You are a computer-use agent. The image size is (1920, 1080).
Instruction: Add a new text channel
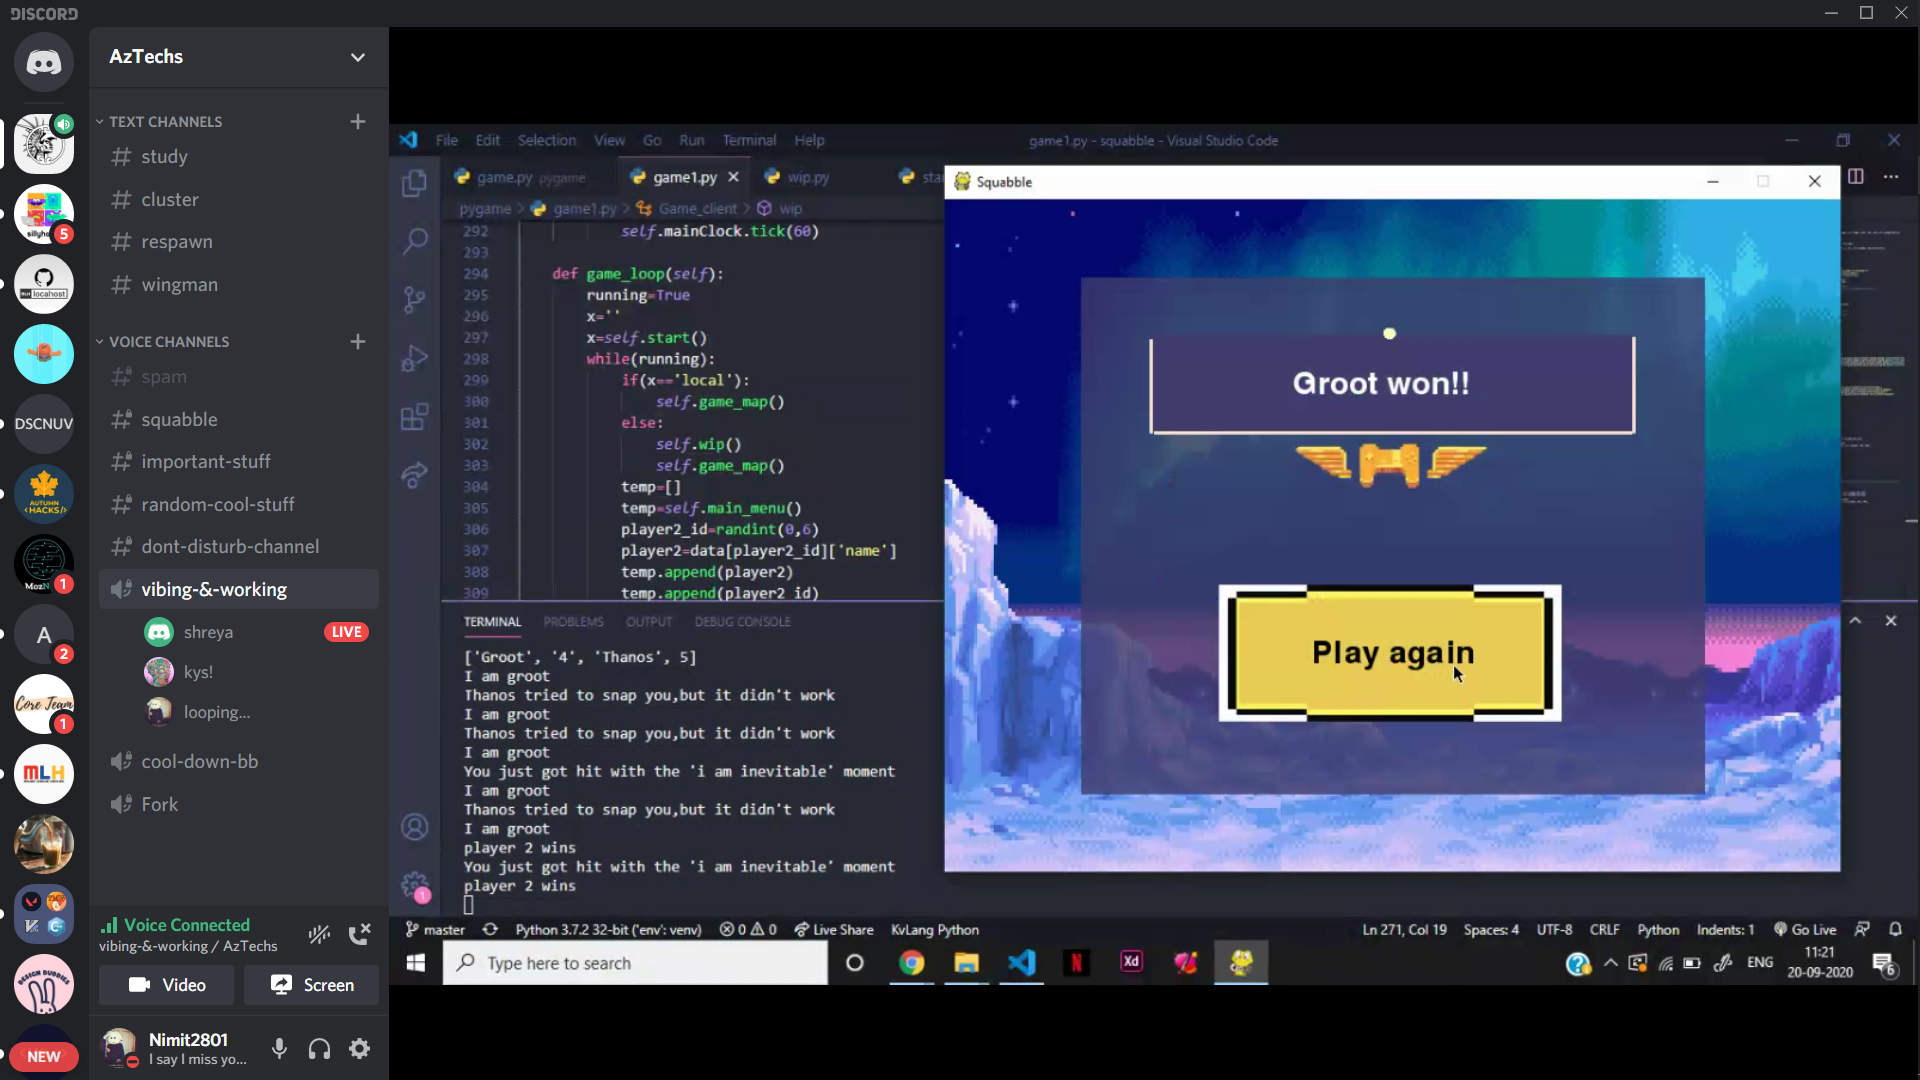click(357, 121)
